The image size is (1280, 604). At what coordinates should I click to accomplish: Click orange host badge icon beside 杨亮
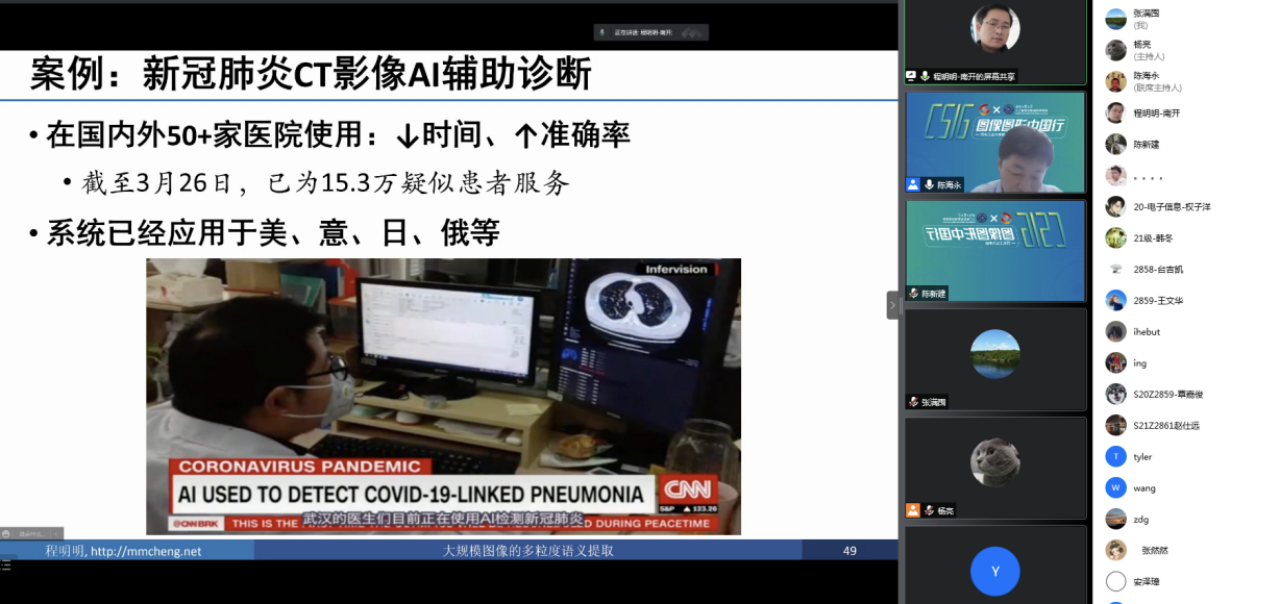click(x=913, y=510)
